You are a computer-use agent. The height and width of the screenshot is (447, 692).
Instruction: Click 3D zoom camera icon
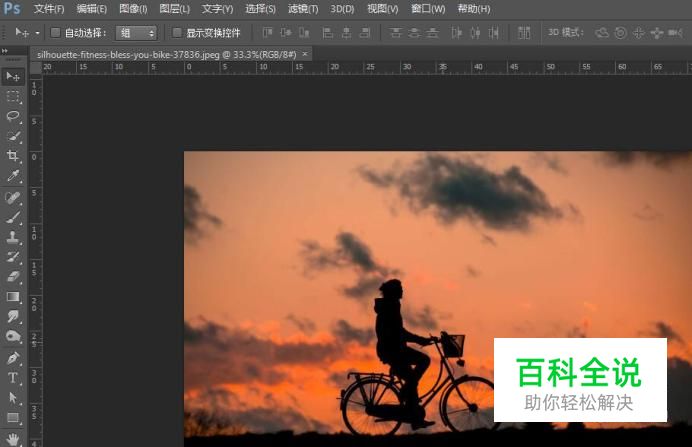(675, 33)
